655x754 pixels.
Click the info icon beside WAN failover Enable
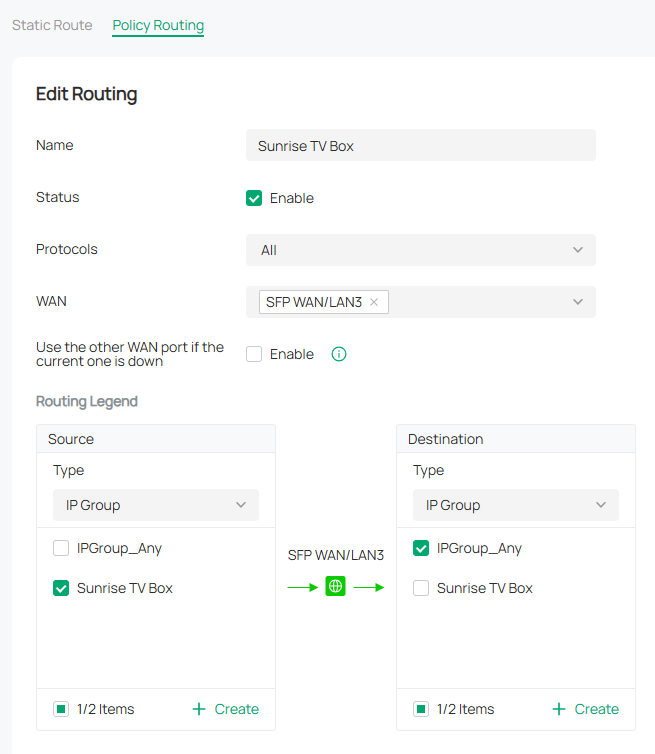(x=339, y=354)
